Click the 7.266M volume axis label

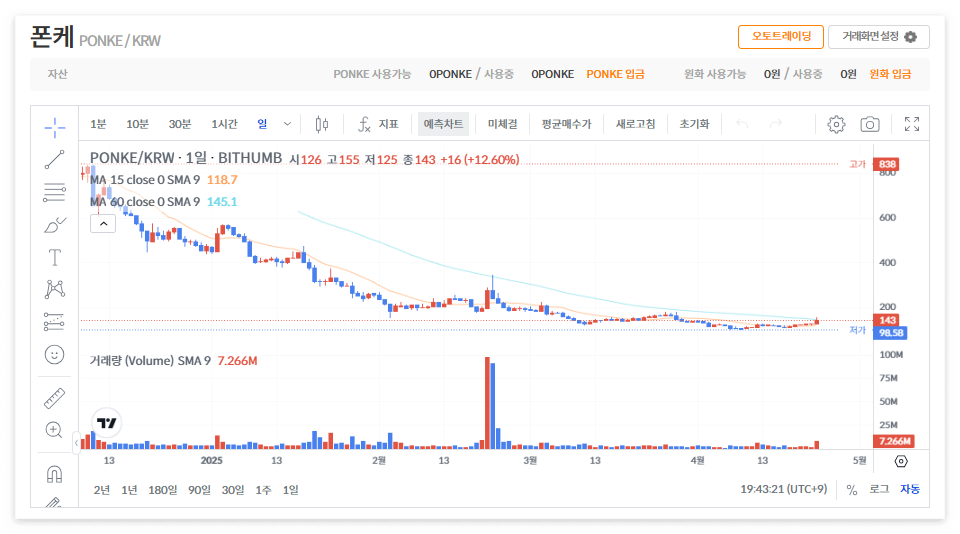pos(894,441)
